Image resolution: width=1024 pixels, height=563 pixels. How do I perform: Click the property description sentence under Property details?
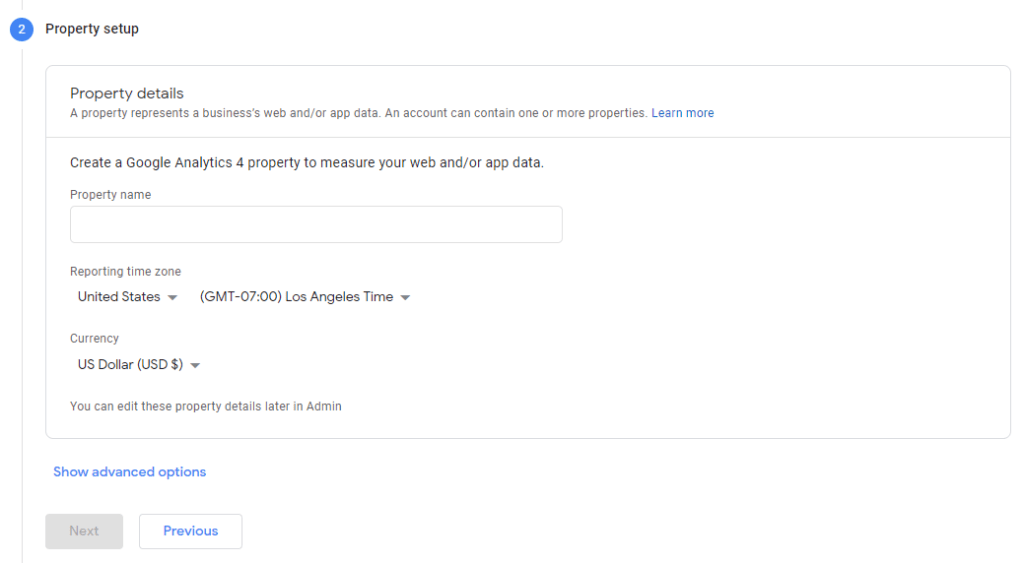point(359,113)
